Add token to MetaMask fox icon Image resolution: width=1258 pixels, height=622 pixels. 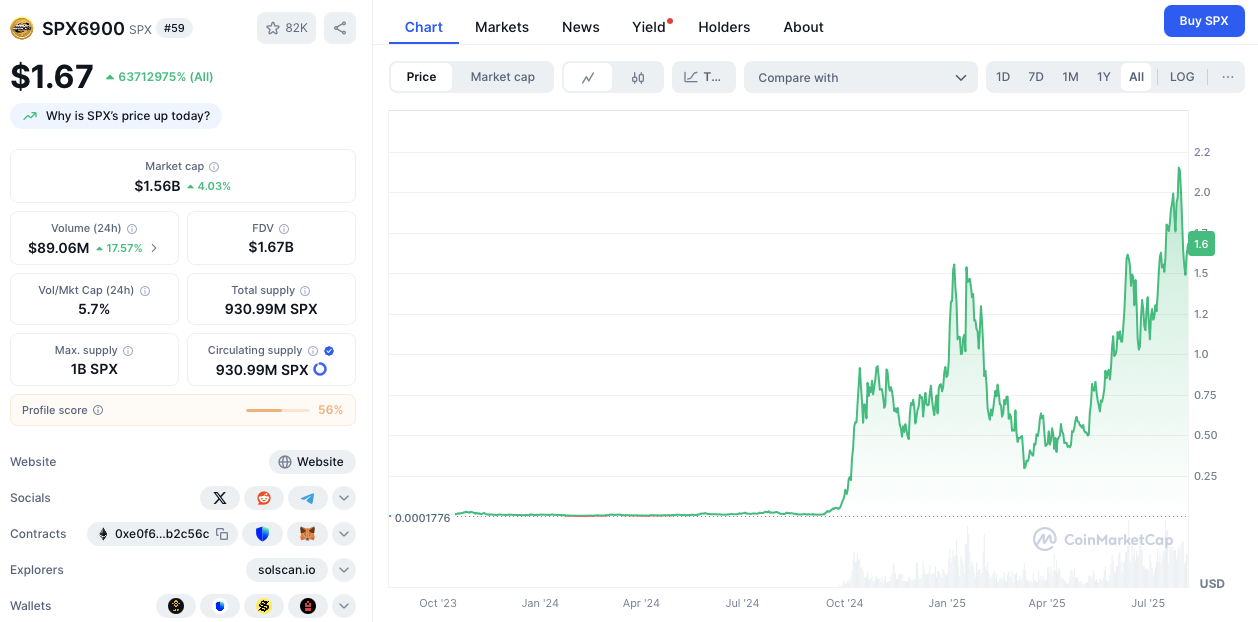[308, 534]
